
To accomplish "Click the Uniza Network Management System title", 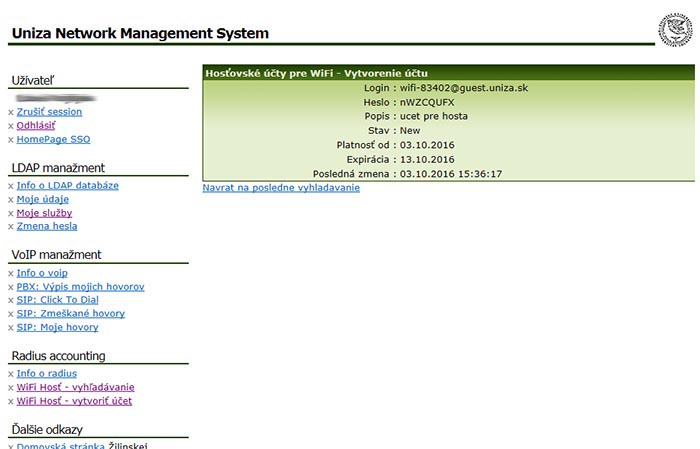I will coord(140,33).
